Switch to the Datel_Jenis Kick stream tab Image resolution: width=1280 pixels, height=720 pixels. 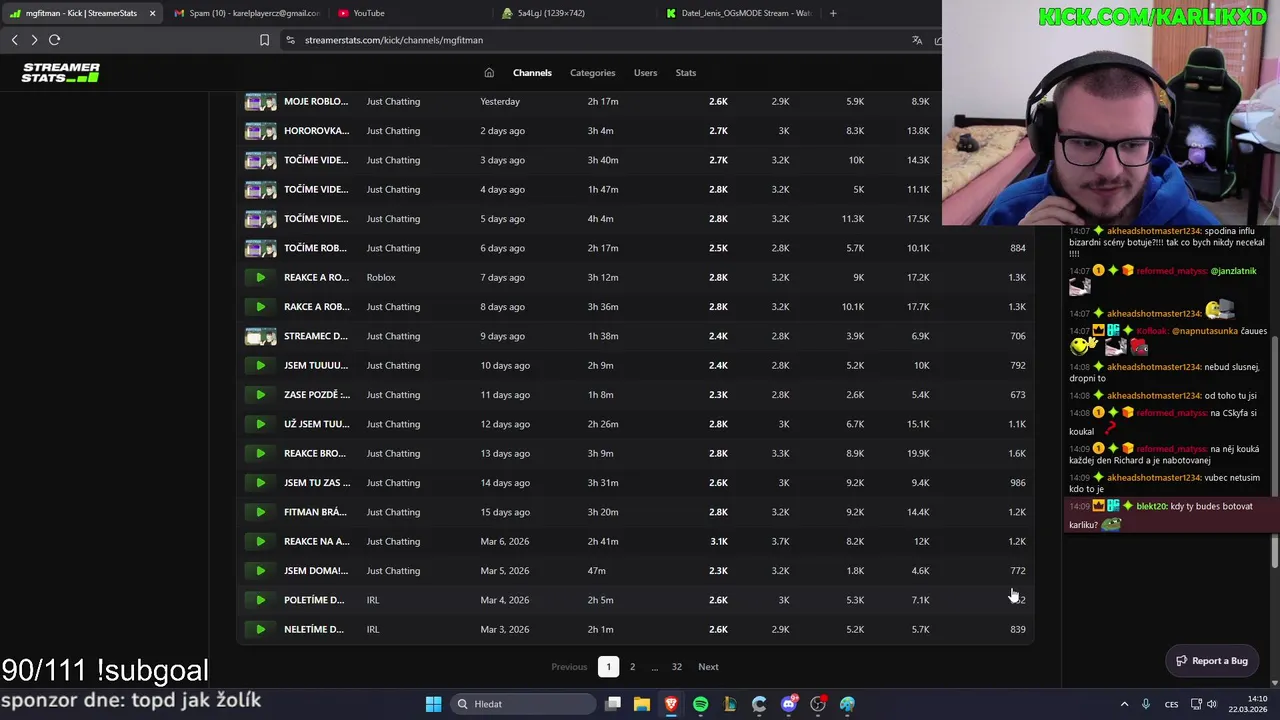coord(738,13)
